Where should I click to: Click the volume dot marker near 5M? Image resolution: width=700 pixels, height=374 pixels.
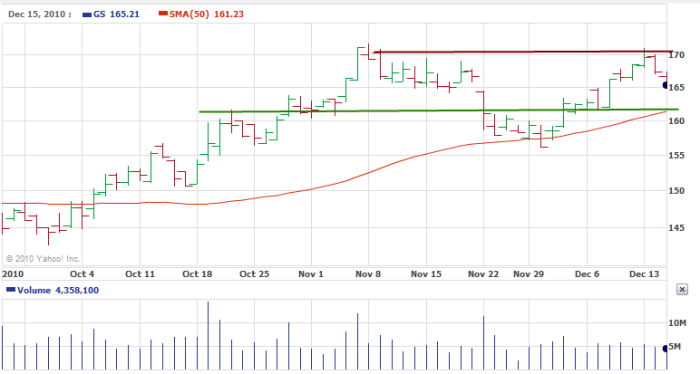click(x=666, y=348)
